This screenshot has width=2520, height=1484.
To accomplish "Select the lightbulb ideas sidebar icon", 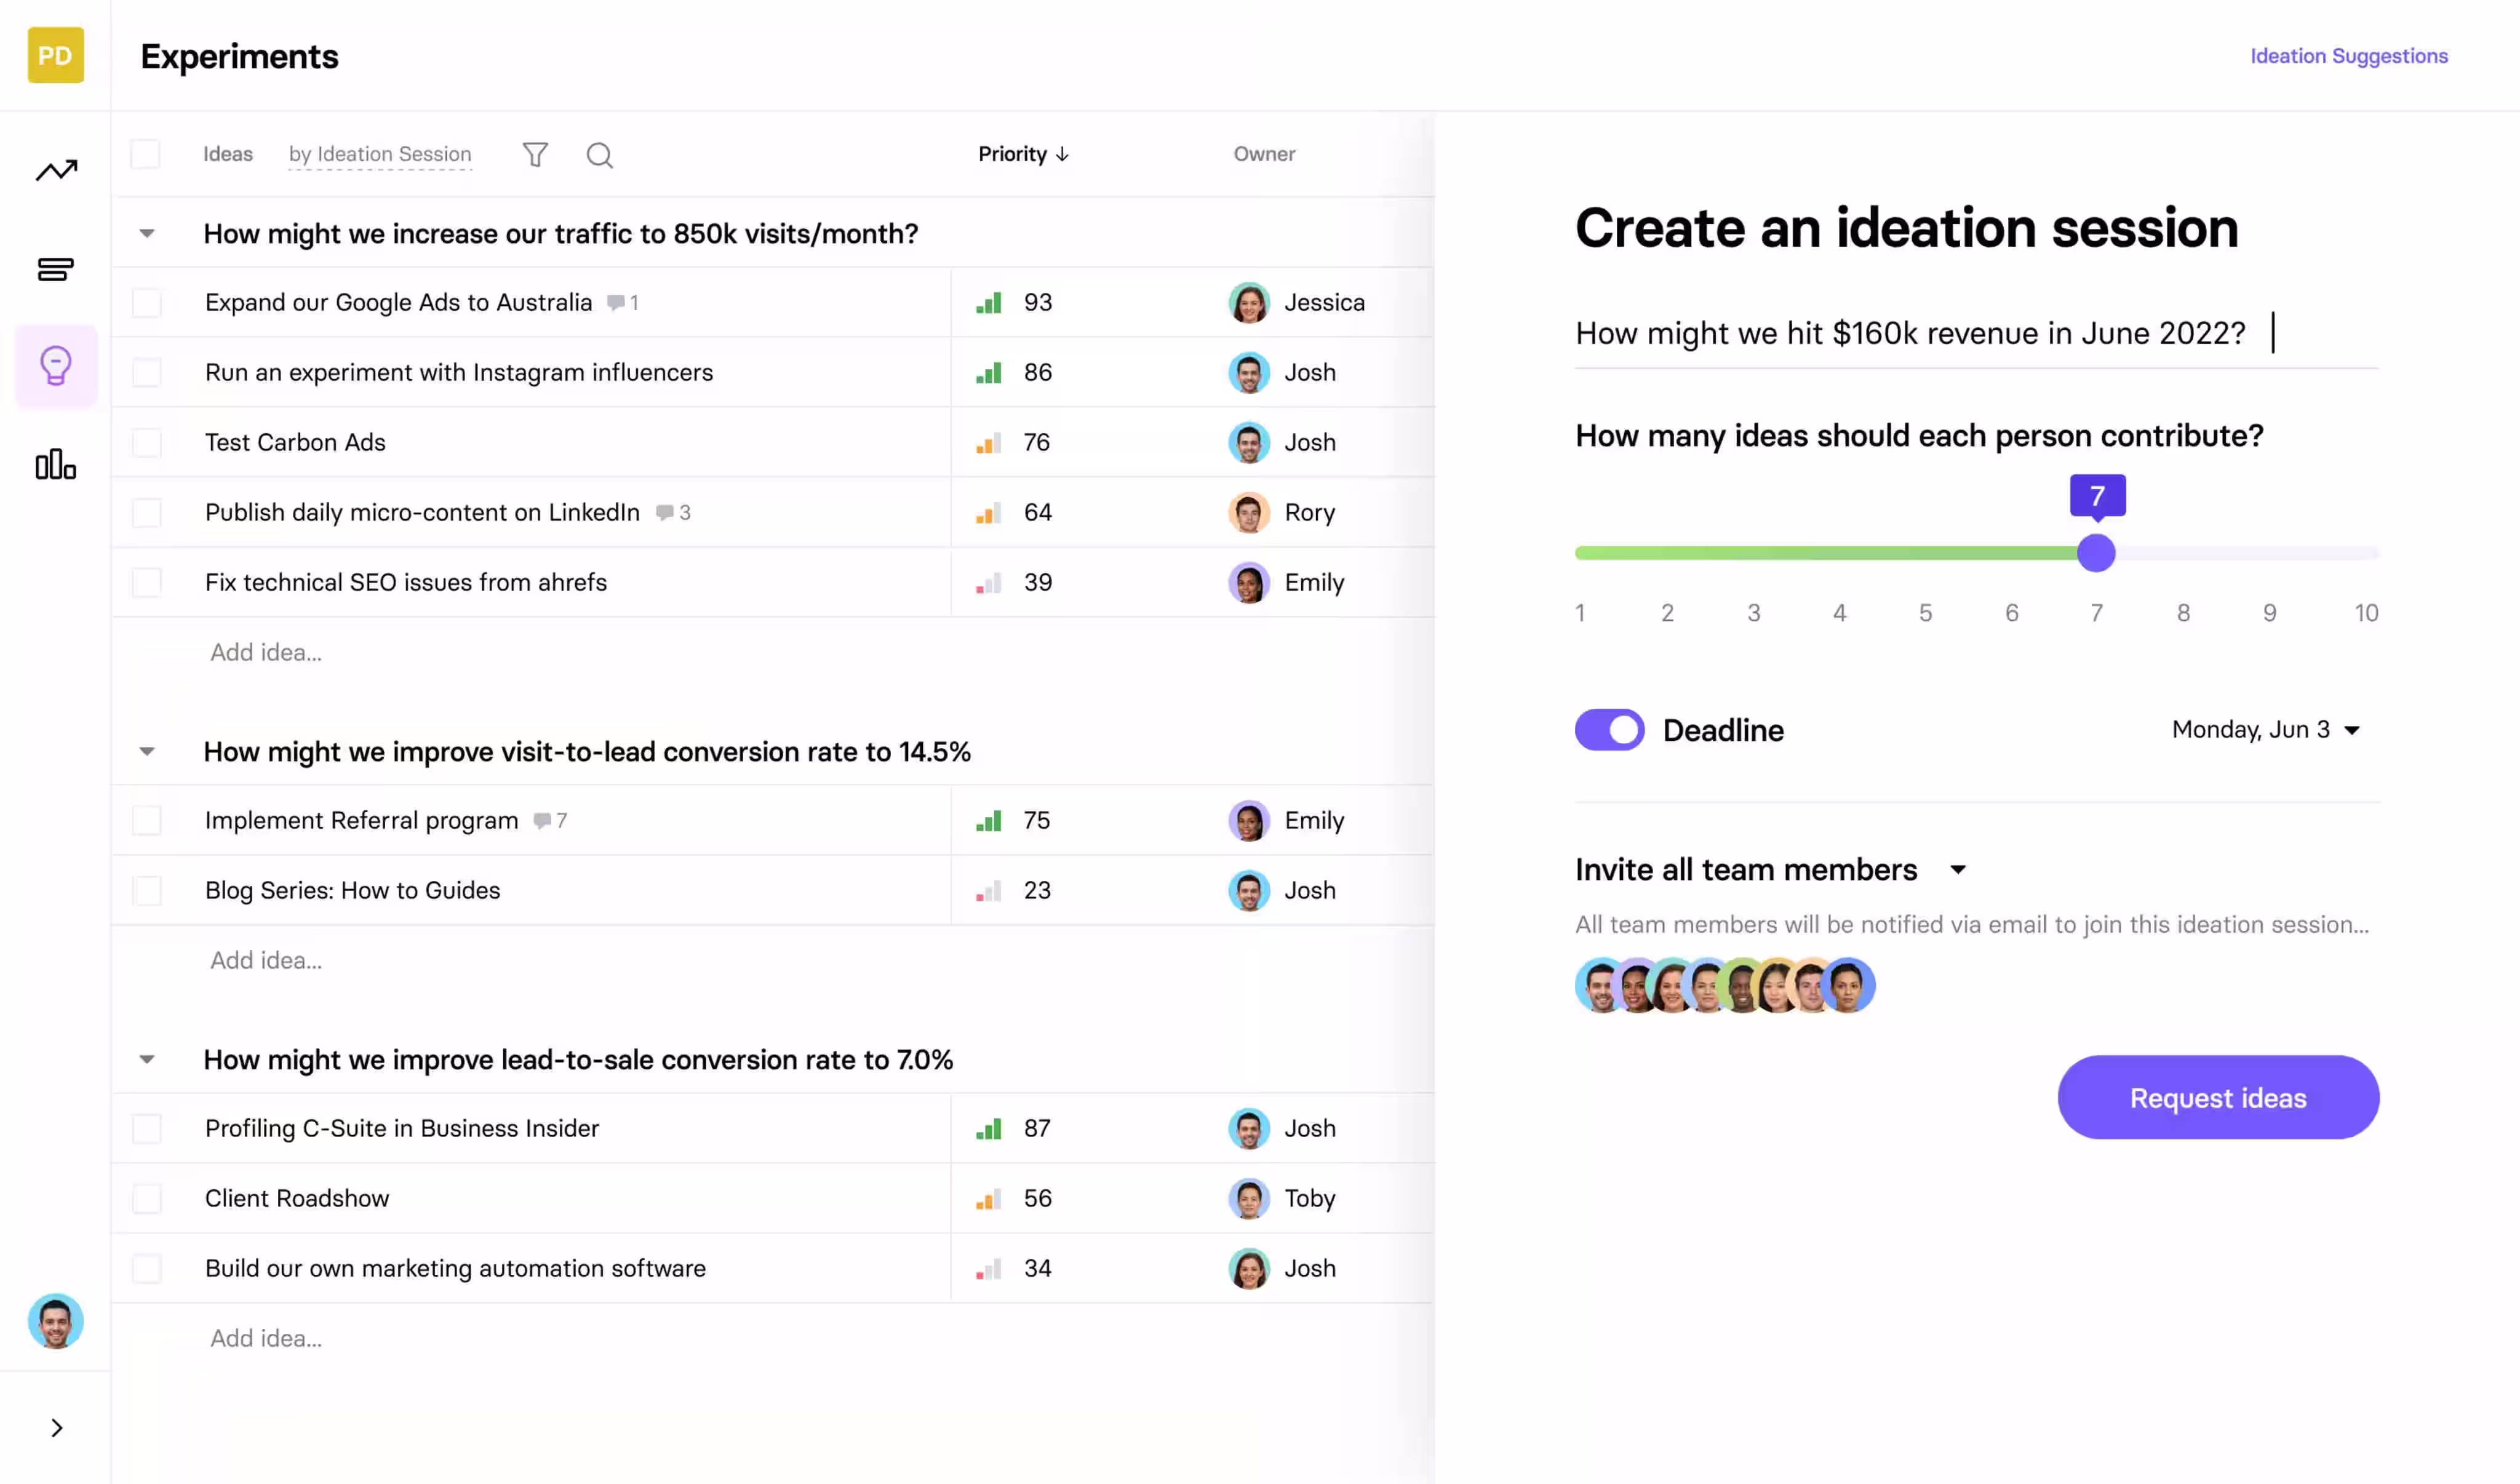I will coord(56,366).
